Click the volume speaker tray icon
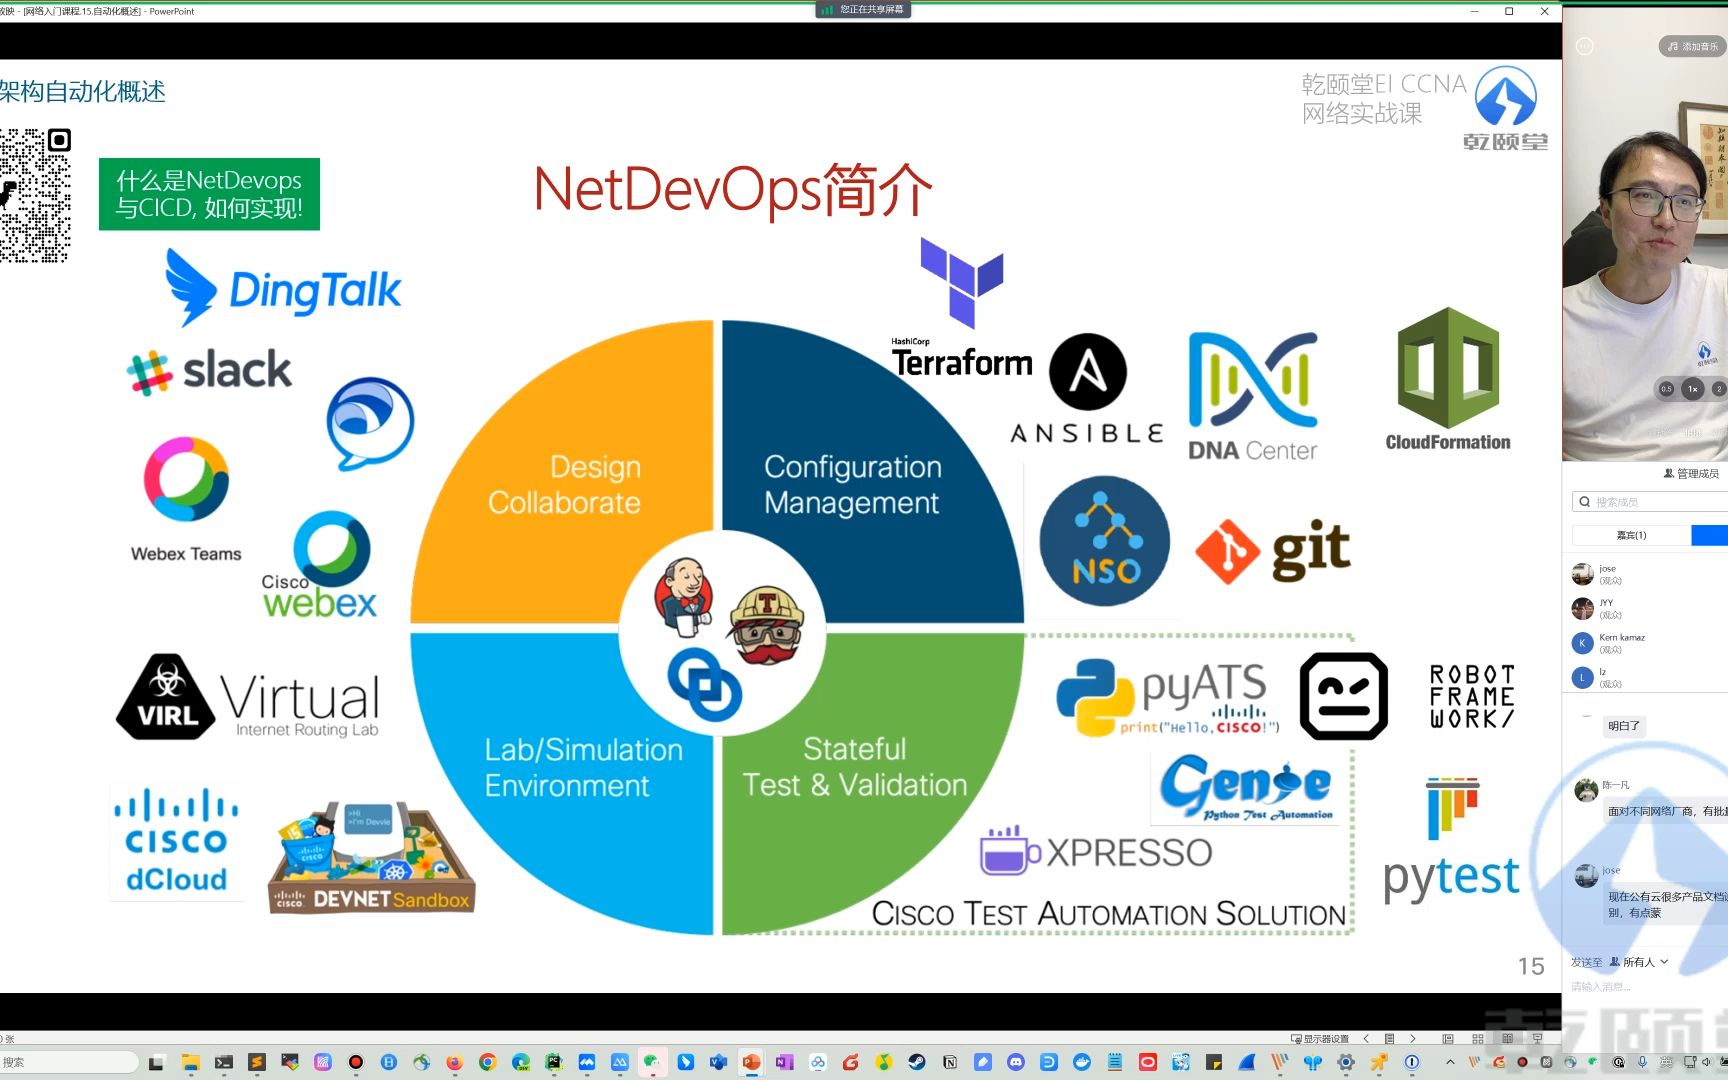Viewport: 1728px width, 1080px height. point(1706,1062)
